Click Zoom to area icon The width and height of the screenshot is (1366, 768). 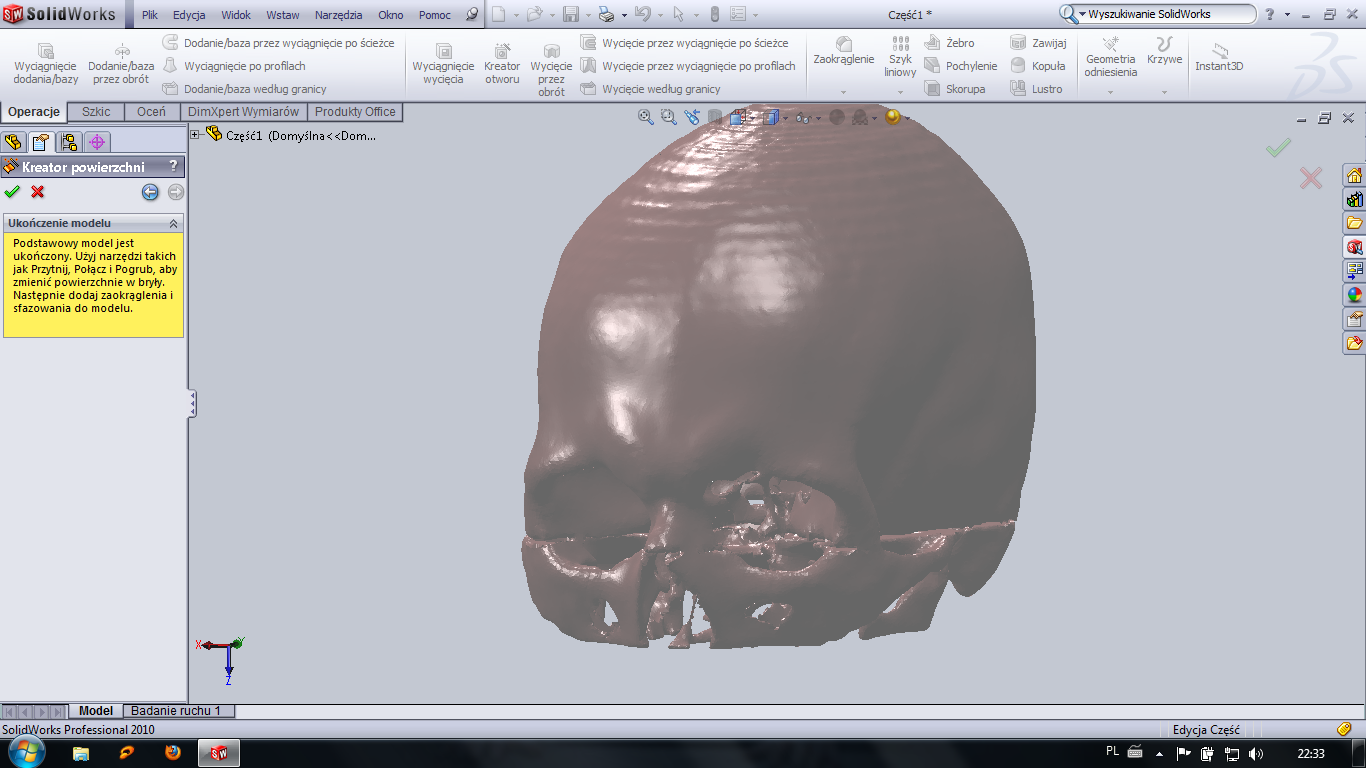(x=668, y=117)
